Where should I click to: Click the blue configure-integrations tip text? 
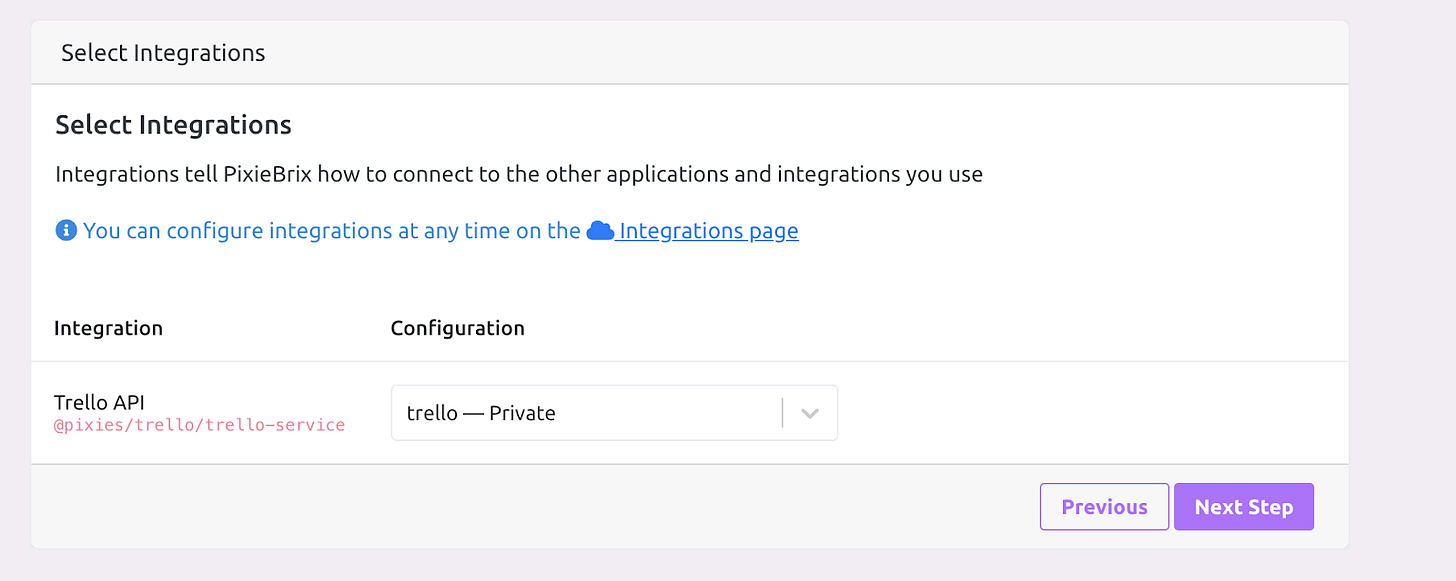[x=330, y=230]
